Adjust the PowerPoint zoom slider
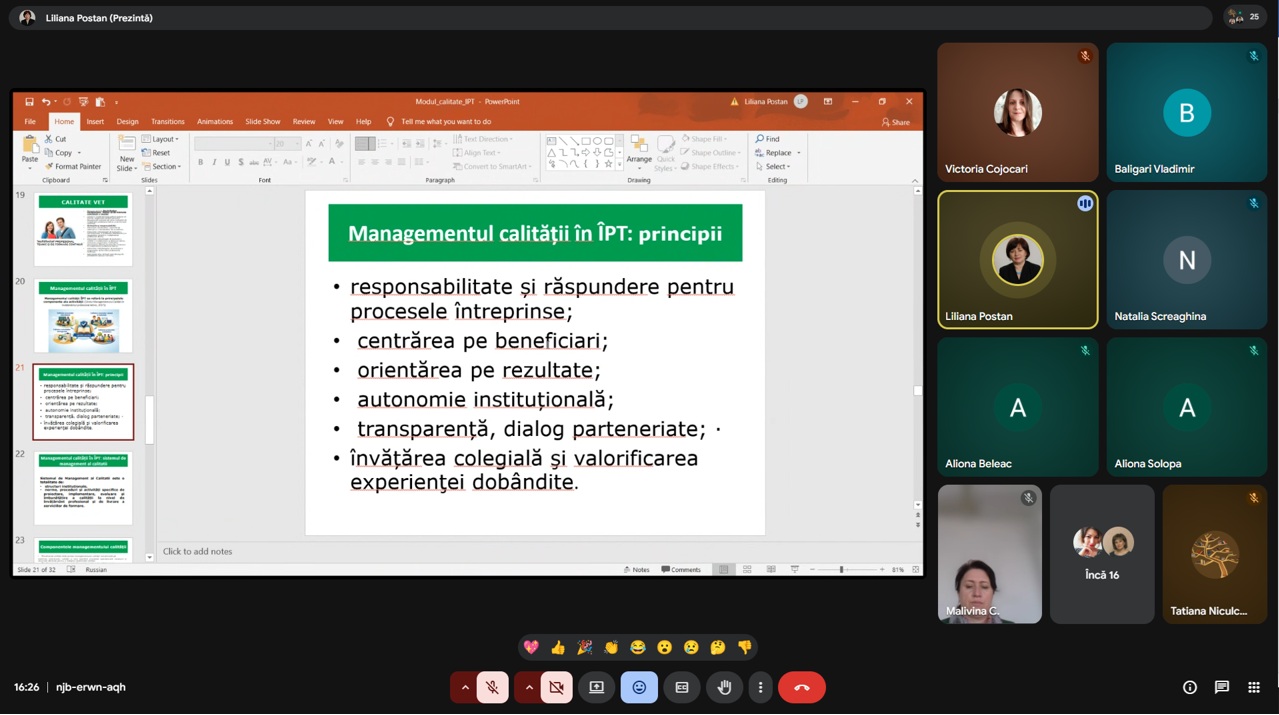Screen dimensions: 1279x715 pos(841,570)
